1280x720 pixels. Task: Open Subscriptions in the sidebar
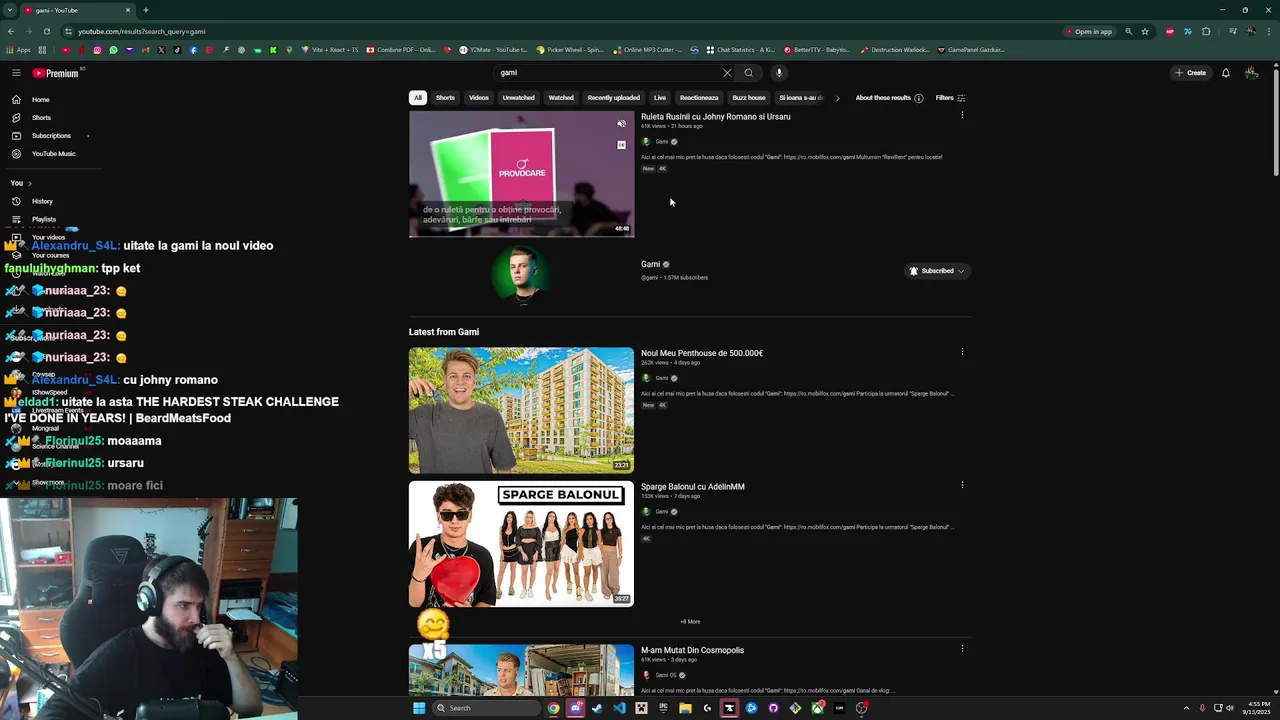50,136
